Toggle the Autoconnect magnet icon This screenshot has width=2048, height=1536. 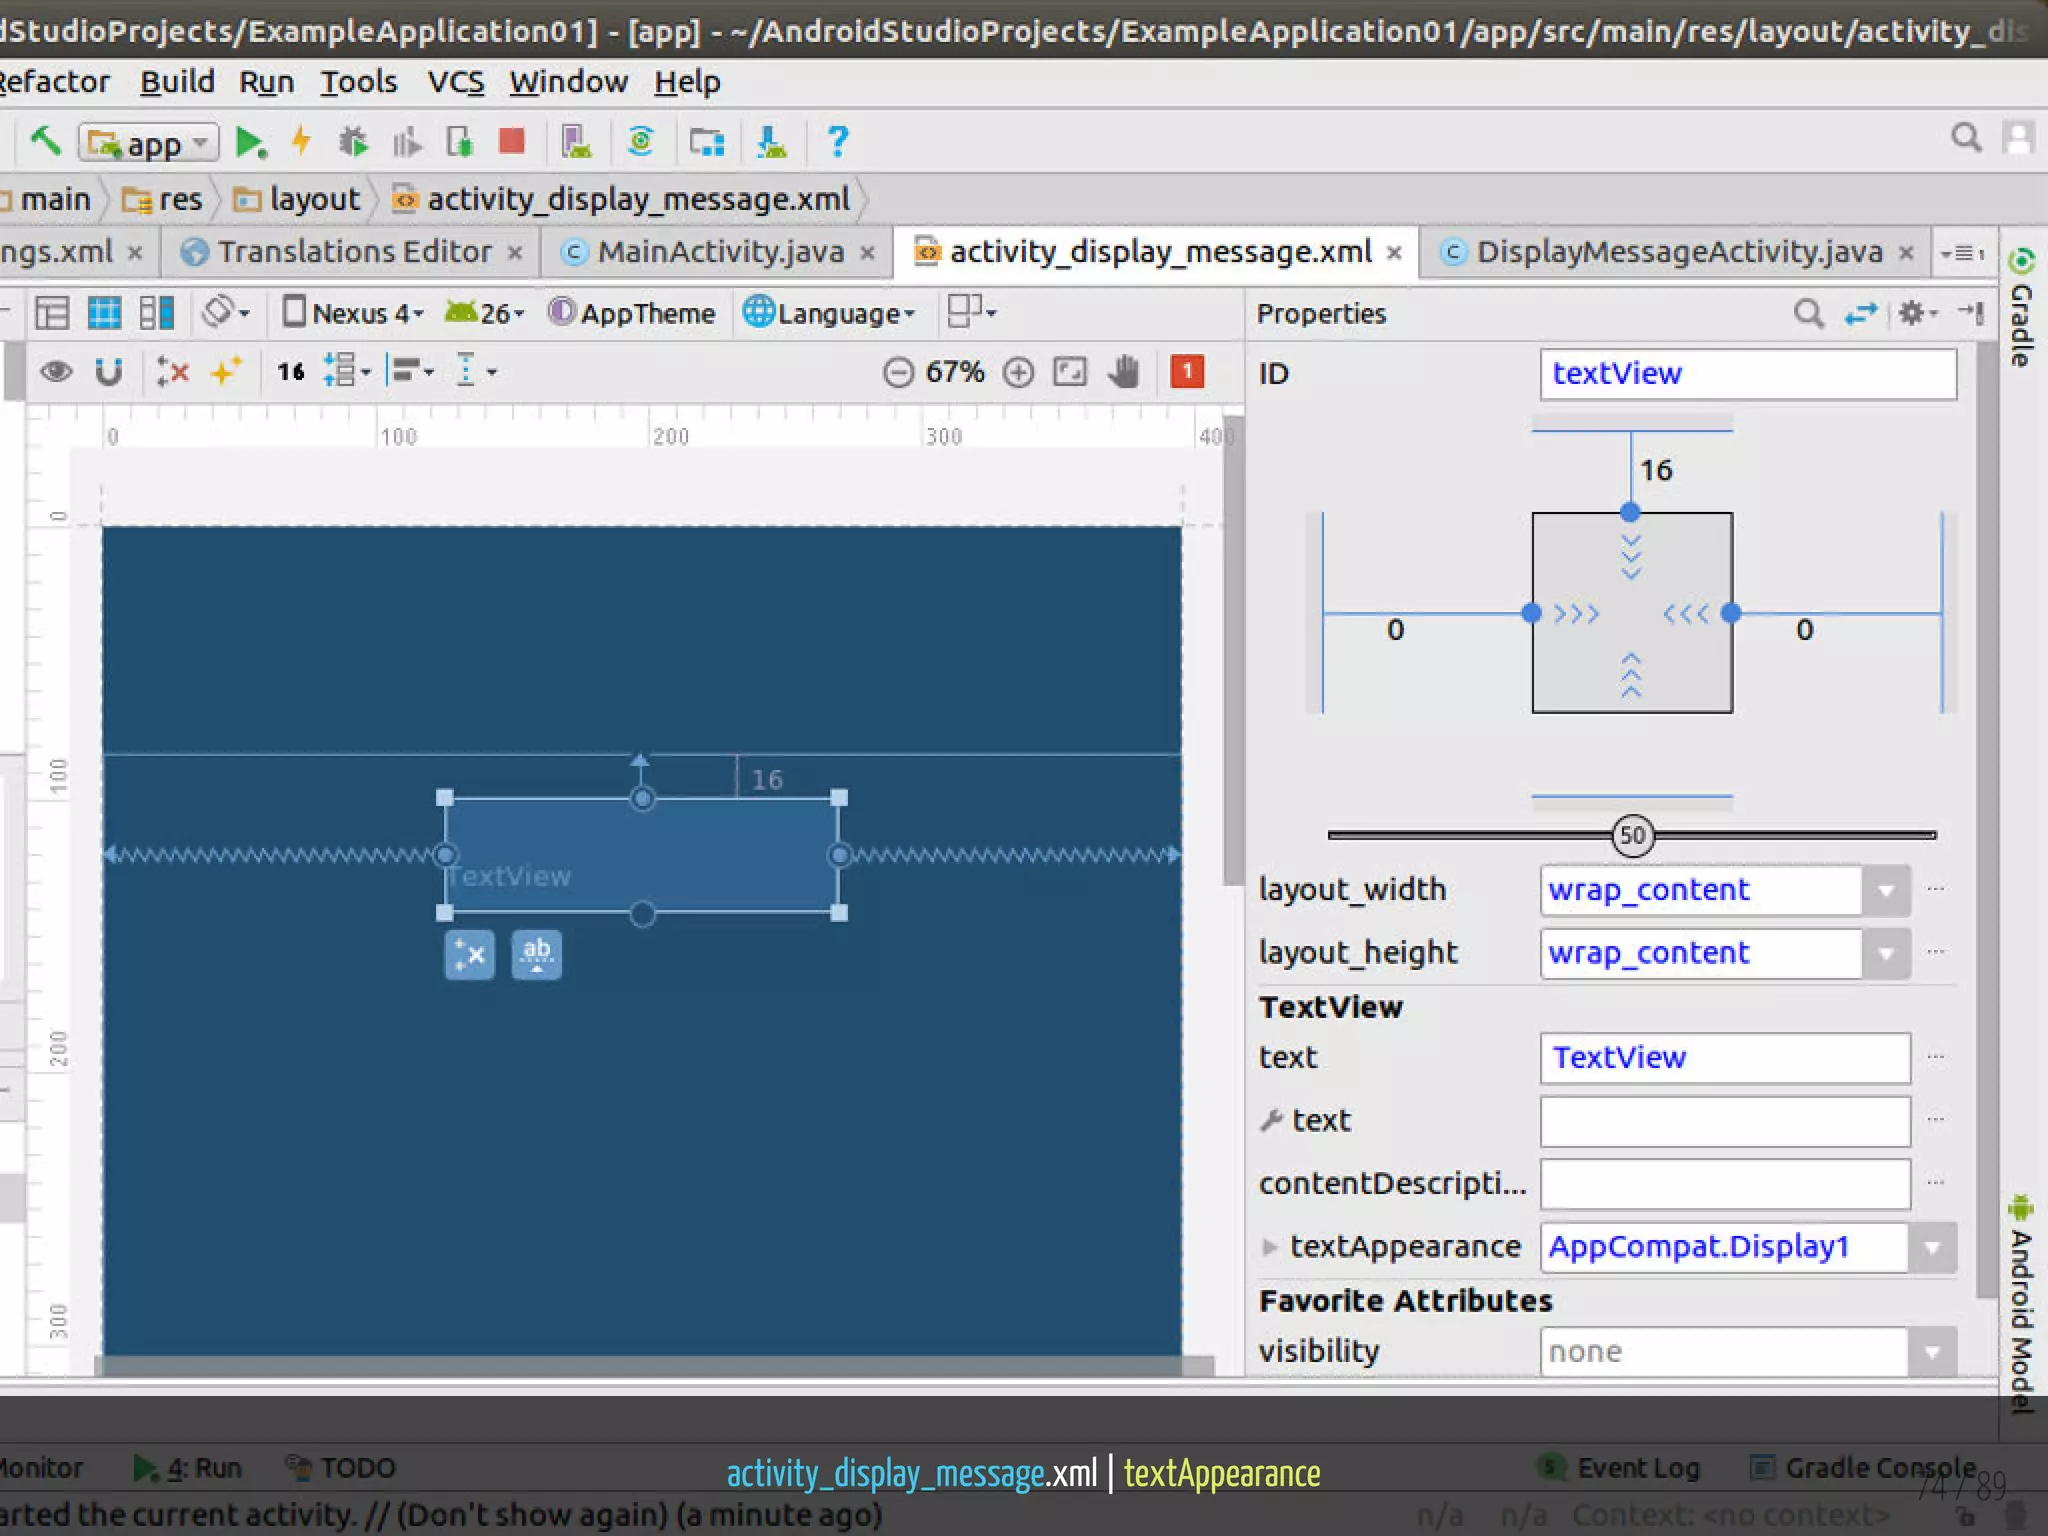(109, 372)
